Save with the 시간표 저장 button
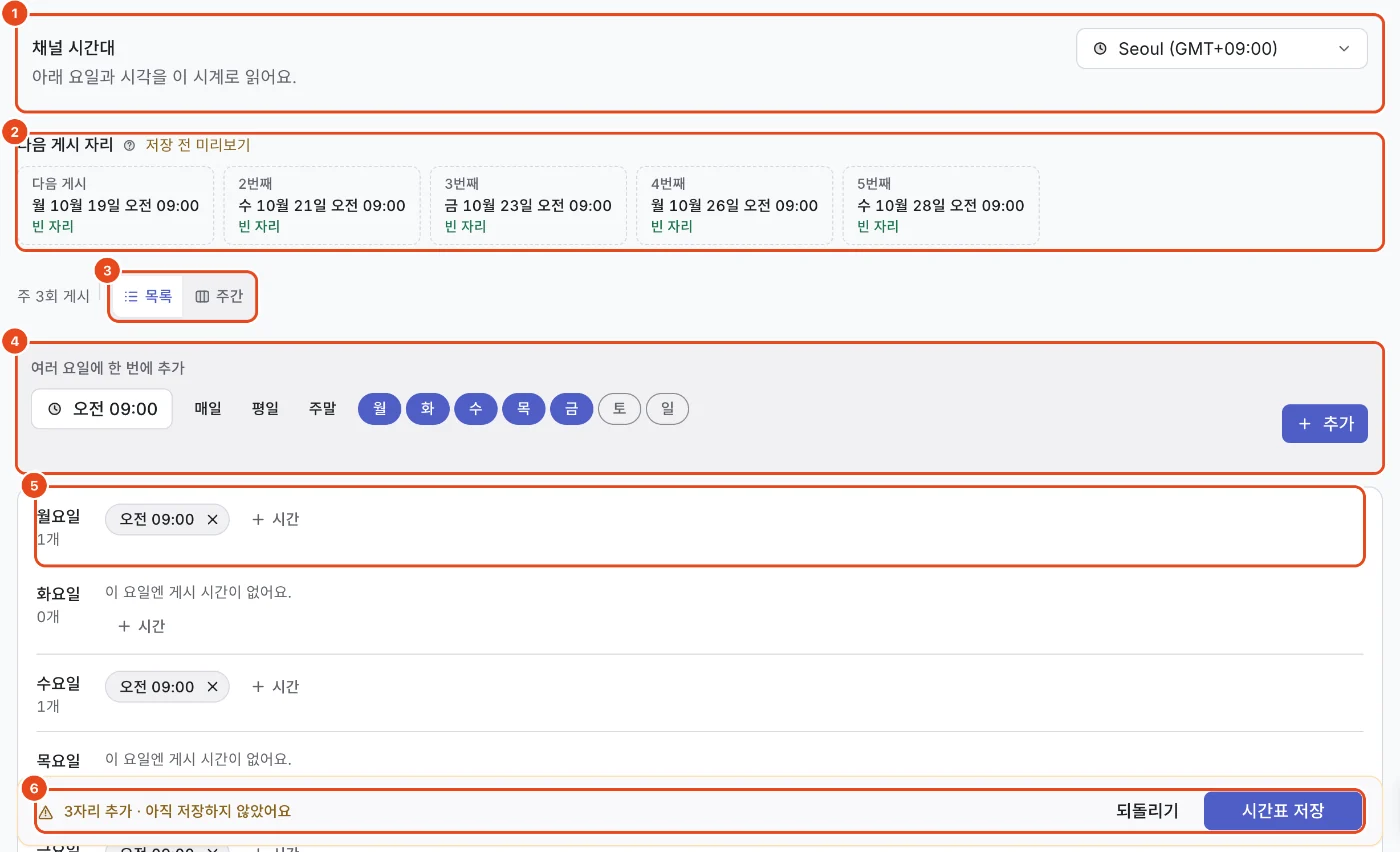The width and height of the screenshot is (1400, 852). pos(1283,811)
